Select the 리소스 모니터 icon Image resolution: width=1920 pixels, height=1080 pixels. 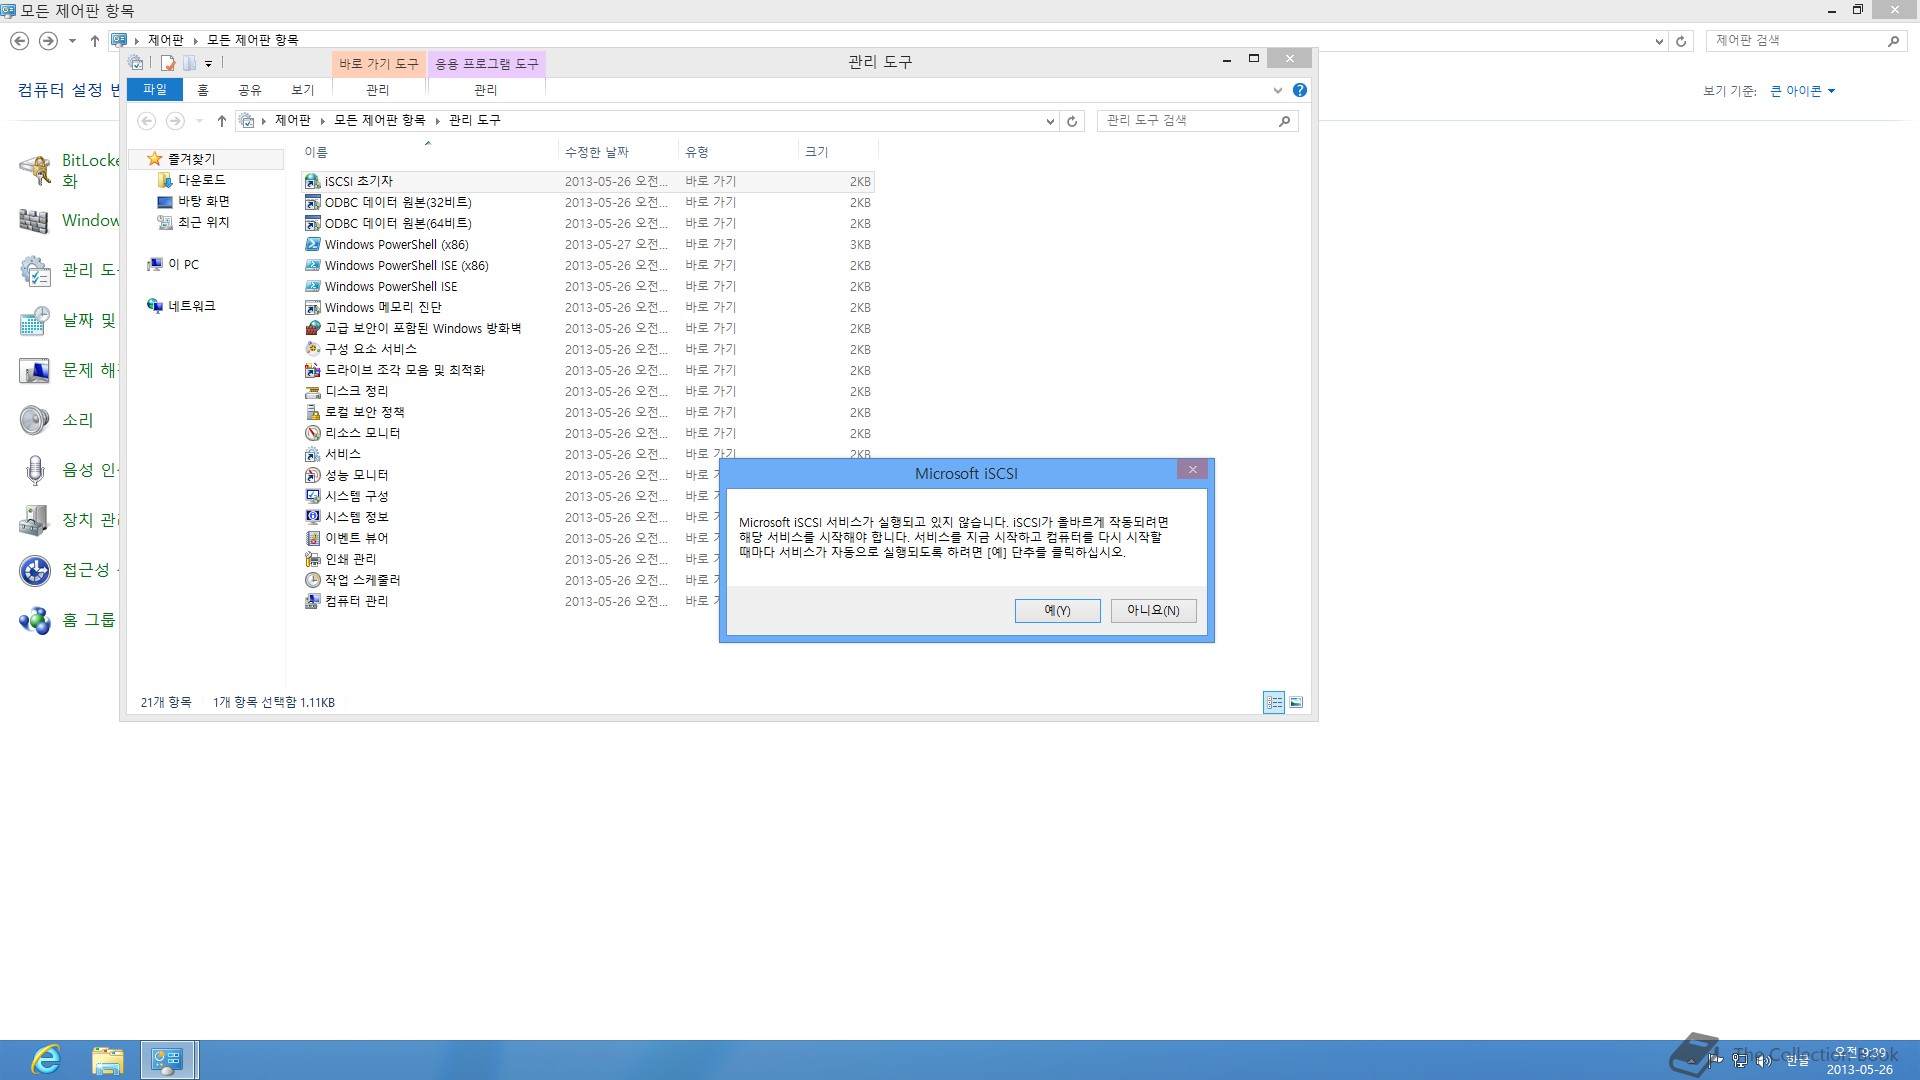click(313, 433)
